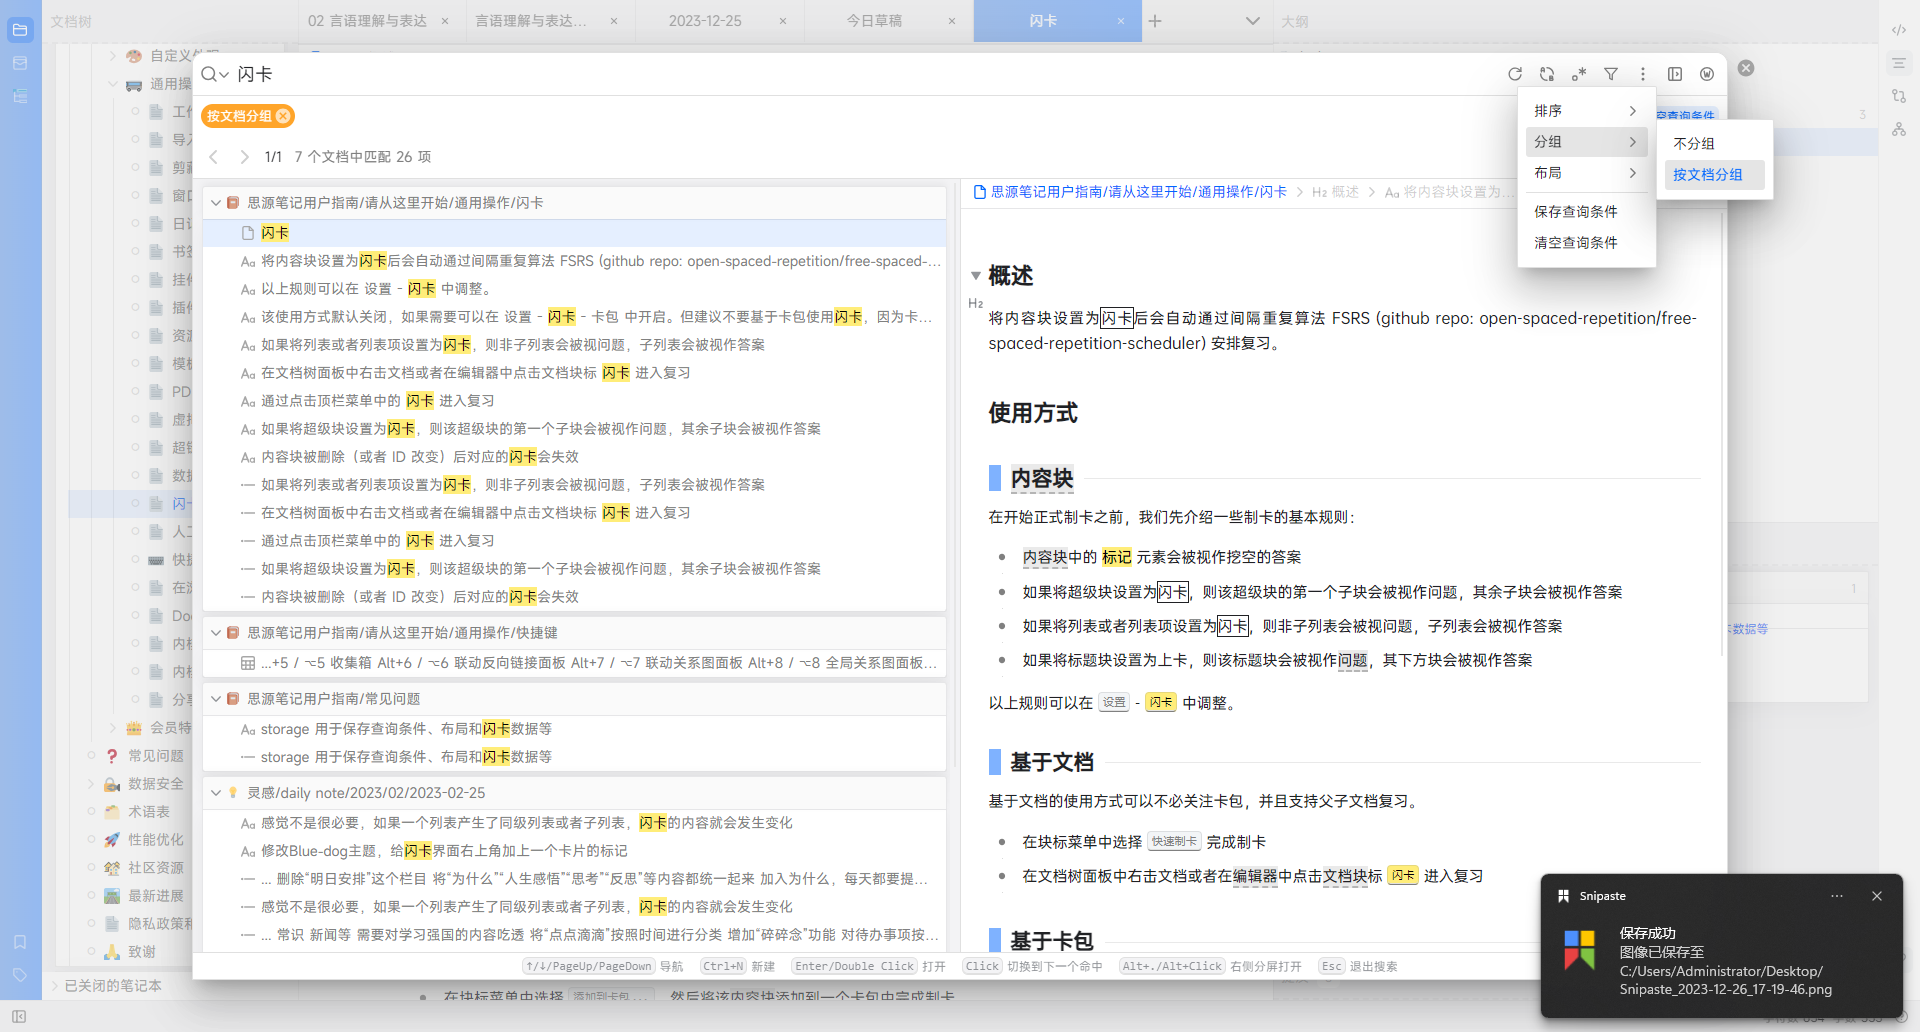The height and width of the screenshot is (1032, 1920).
Task: Collapse the 常见问题 result group
Action: pyautogui.click(x=216, y=699)
